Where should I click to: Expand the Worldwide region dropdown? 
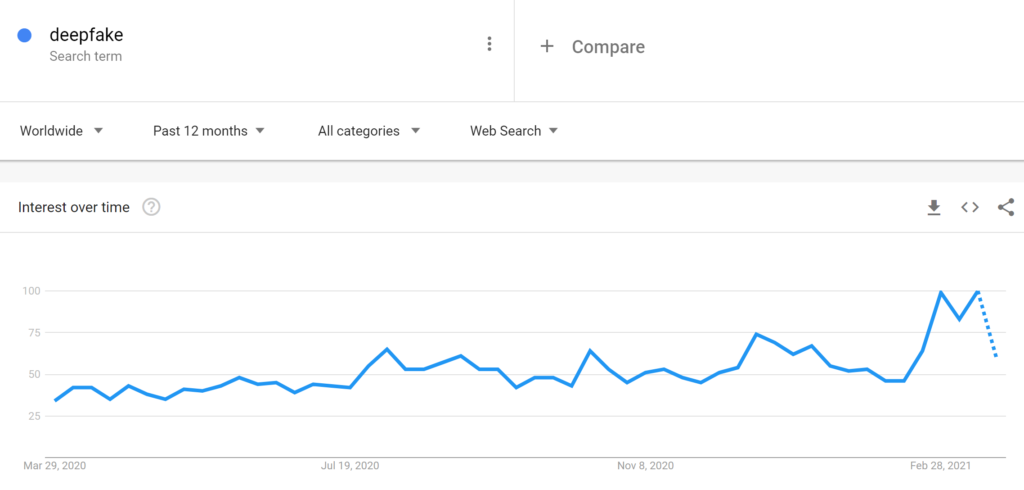pyautogui.click(x=61, y=131)
